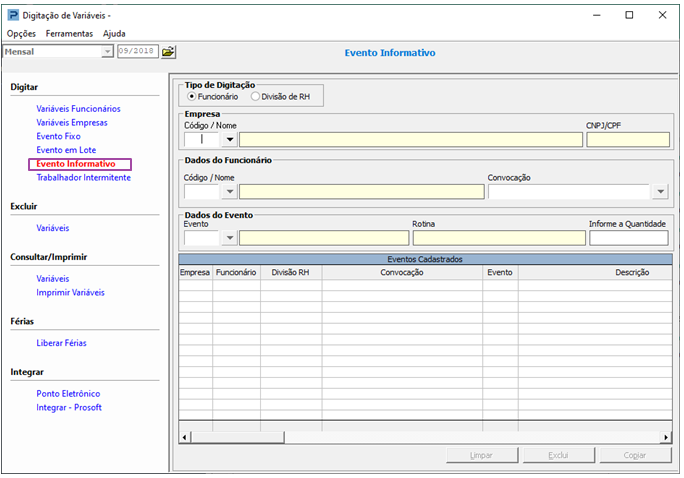Click the Copiar button
Screen dimensions: 684x478
coord(635,455)
